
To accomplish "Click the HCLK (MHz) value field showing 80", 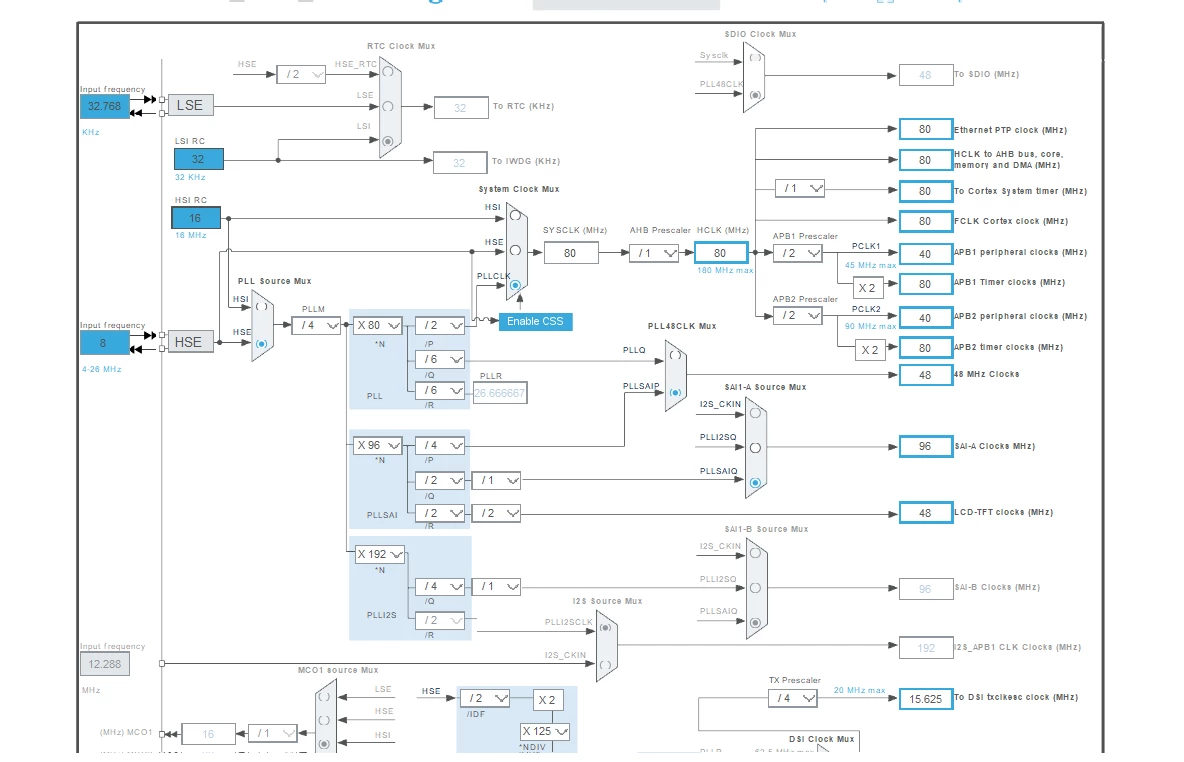I will point(720,253).
